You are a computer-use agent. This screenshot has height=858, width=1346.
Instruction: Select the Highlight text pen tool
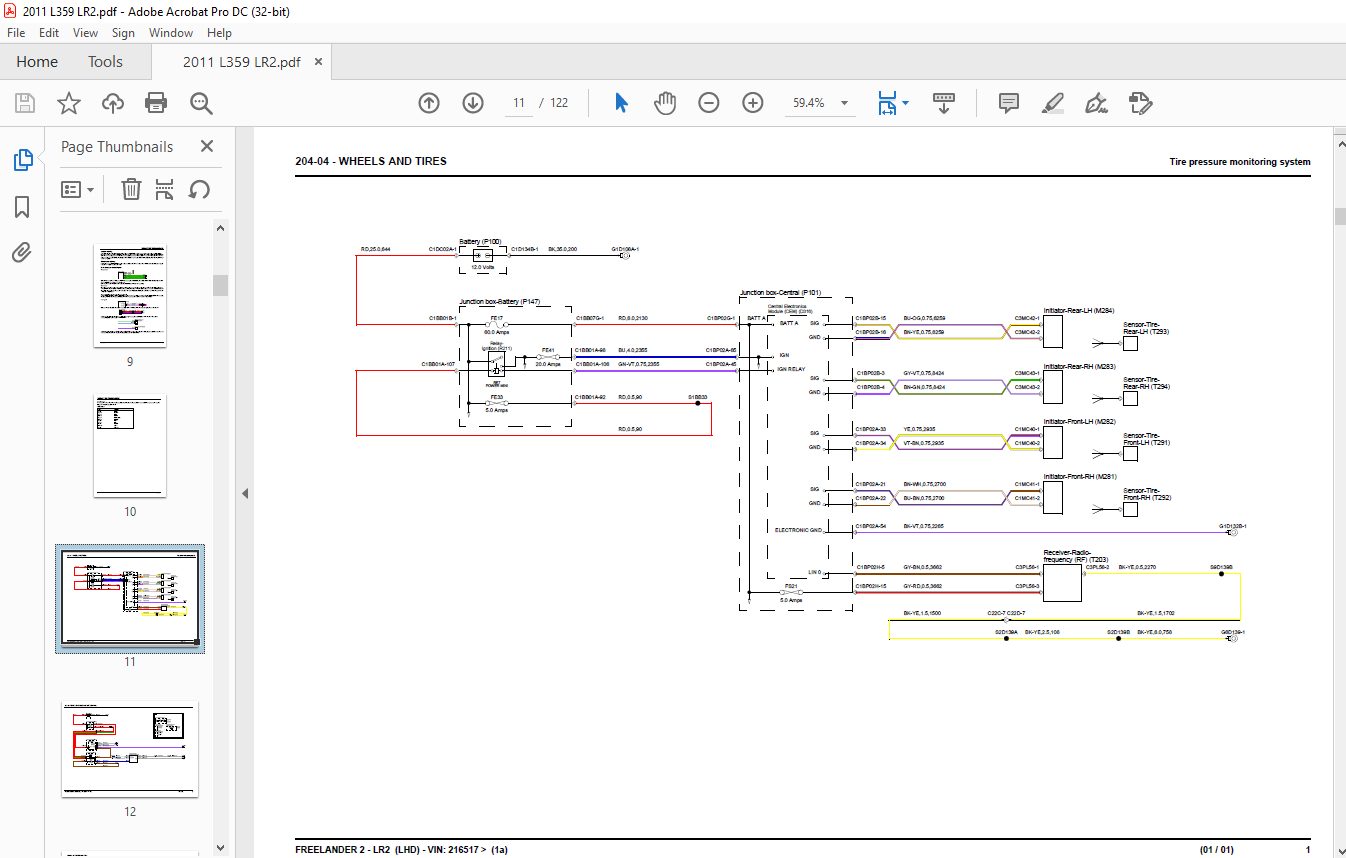[x=1052, y=103]
